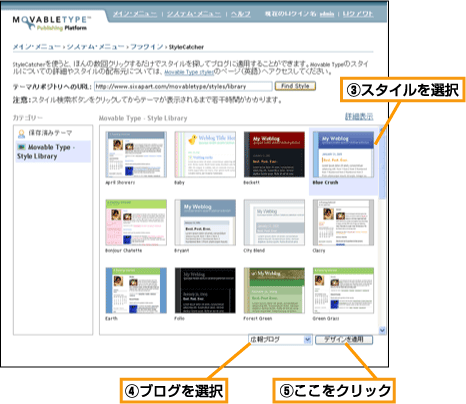Select the Beckett style thumbnail
Image resolution: width=466 pixels, height=404 pixels.
[x=274, y=154]
